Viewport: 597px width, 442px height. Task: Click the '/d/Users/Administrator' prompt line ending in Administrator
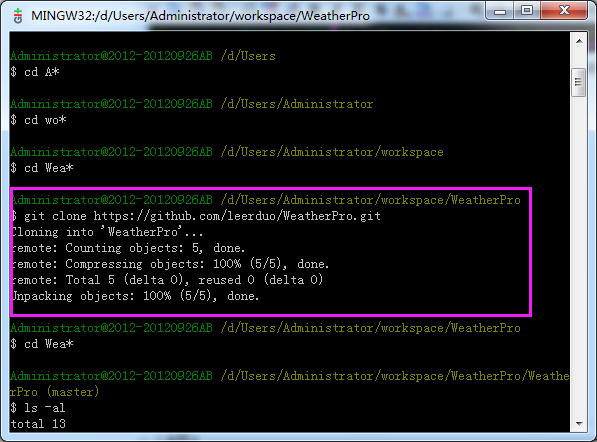pos(192,104)
